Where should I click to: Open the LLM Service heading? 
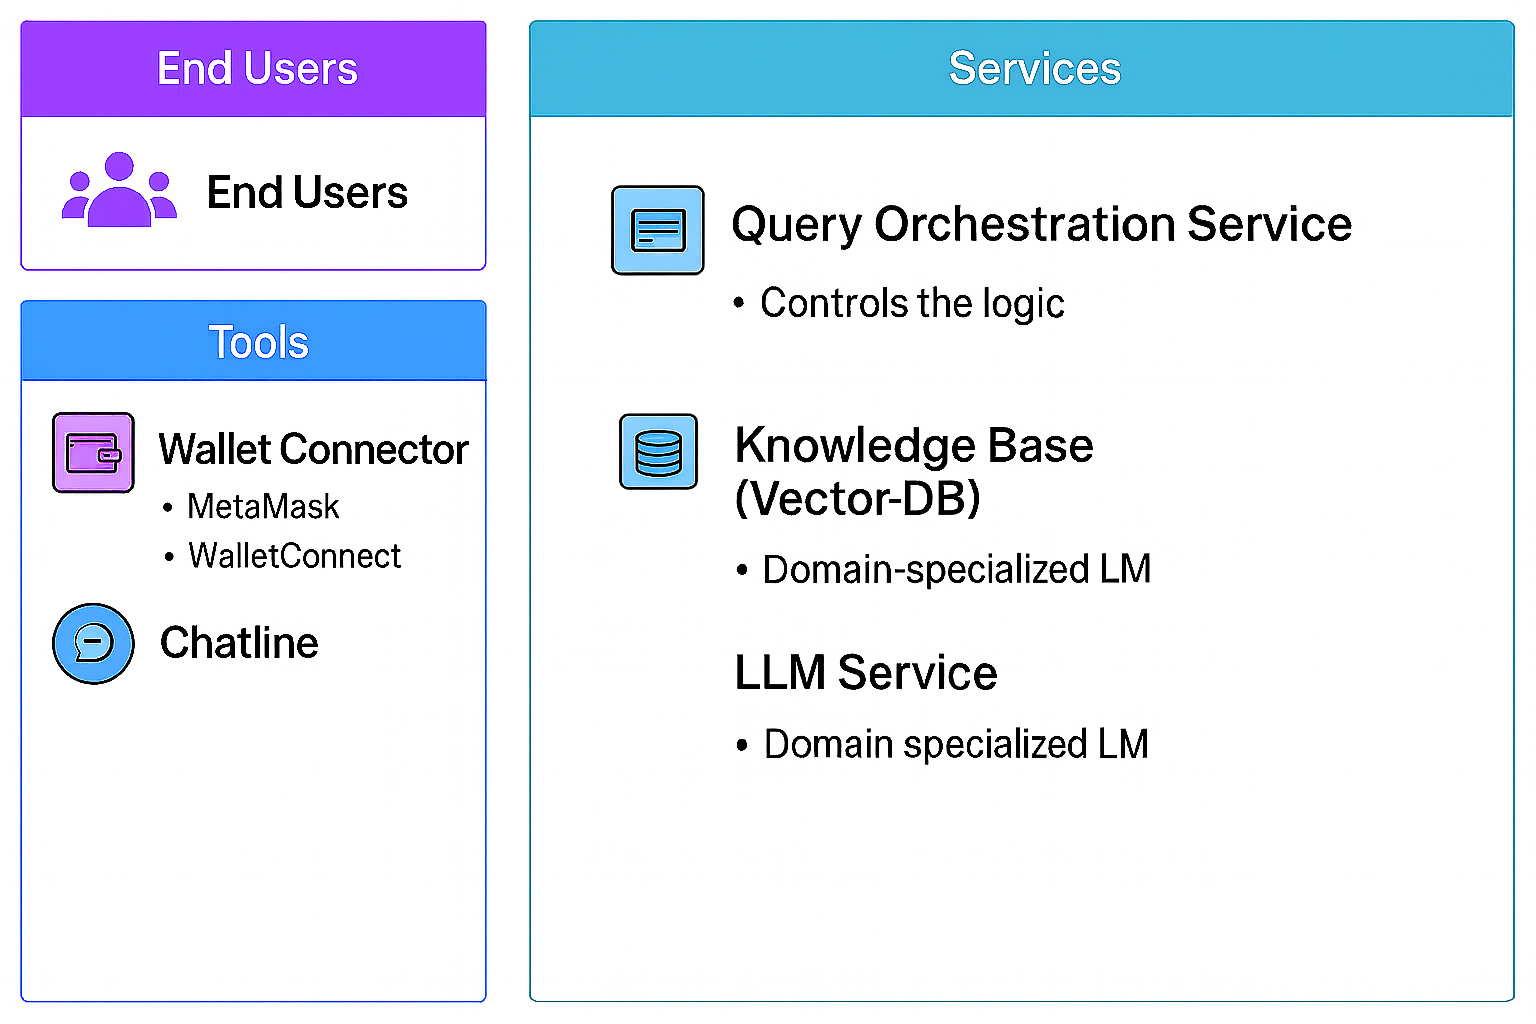click(x=865, y=672)
